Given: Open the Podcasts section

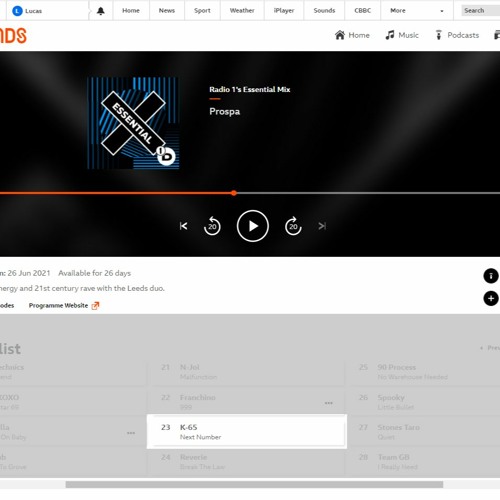Looking at the screenshot, I should (x=457, y=35).
